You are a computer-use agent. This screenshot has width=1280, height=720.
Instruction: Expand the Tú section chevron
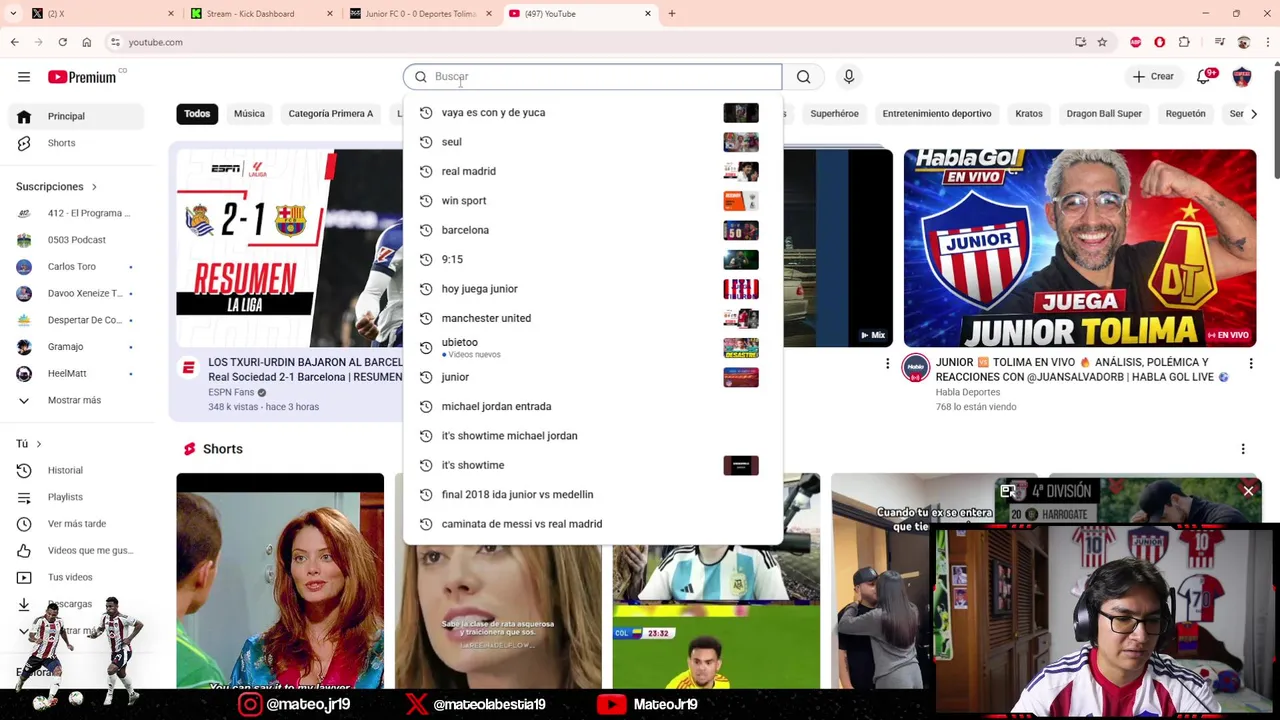click(x=39, y=444)
